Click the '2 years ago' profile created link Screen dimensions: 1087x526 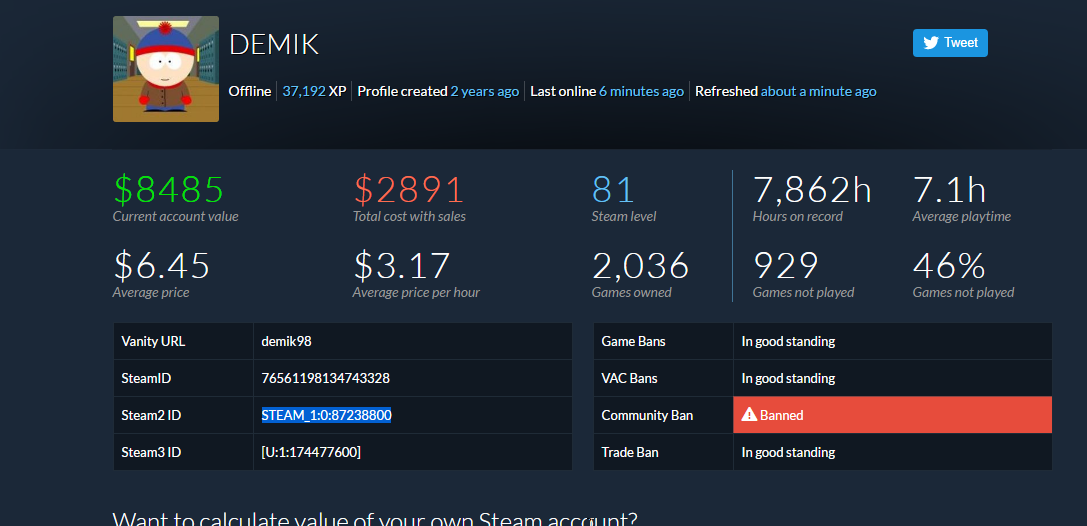[x=485, y=91]
